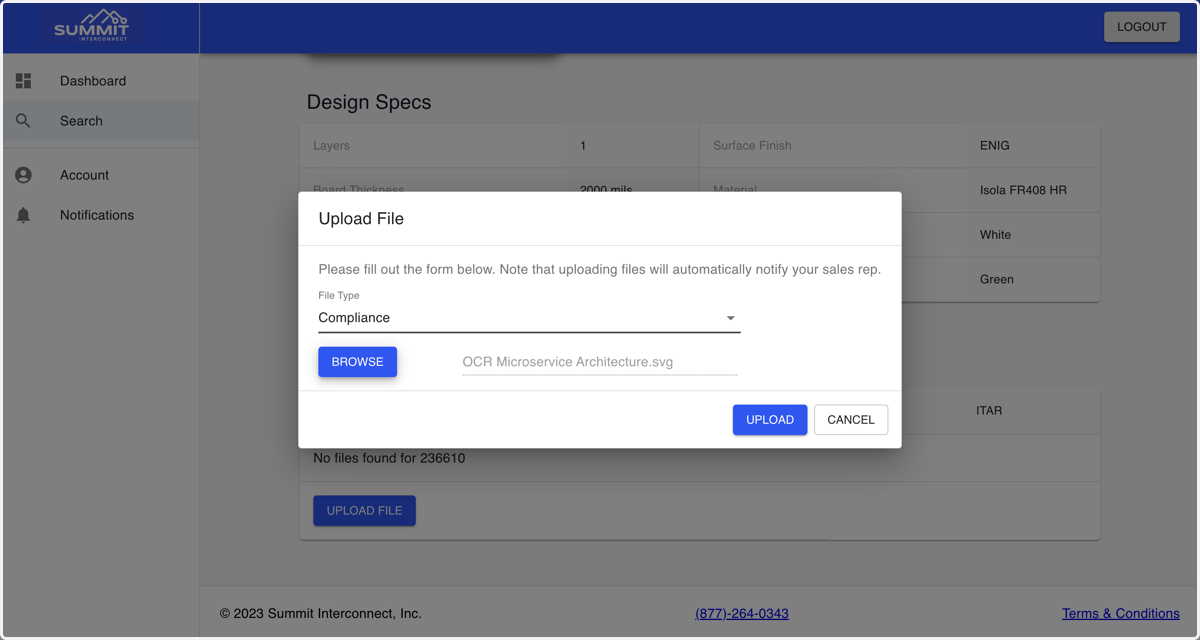The width and height of the screenshot is (1200, 640).
Task: Click the selected file name field
Action: click(x=600, y=362)
